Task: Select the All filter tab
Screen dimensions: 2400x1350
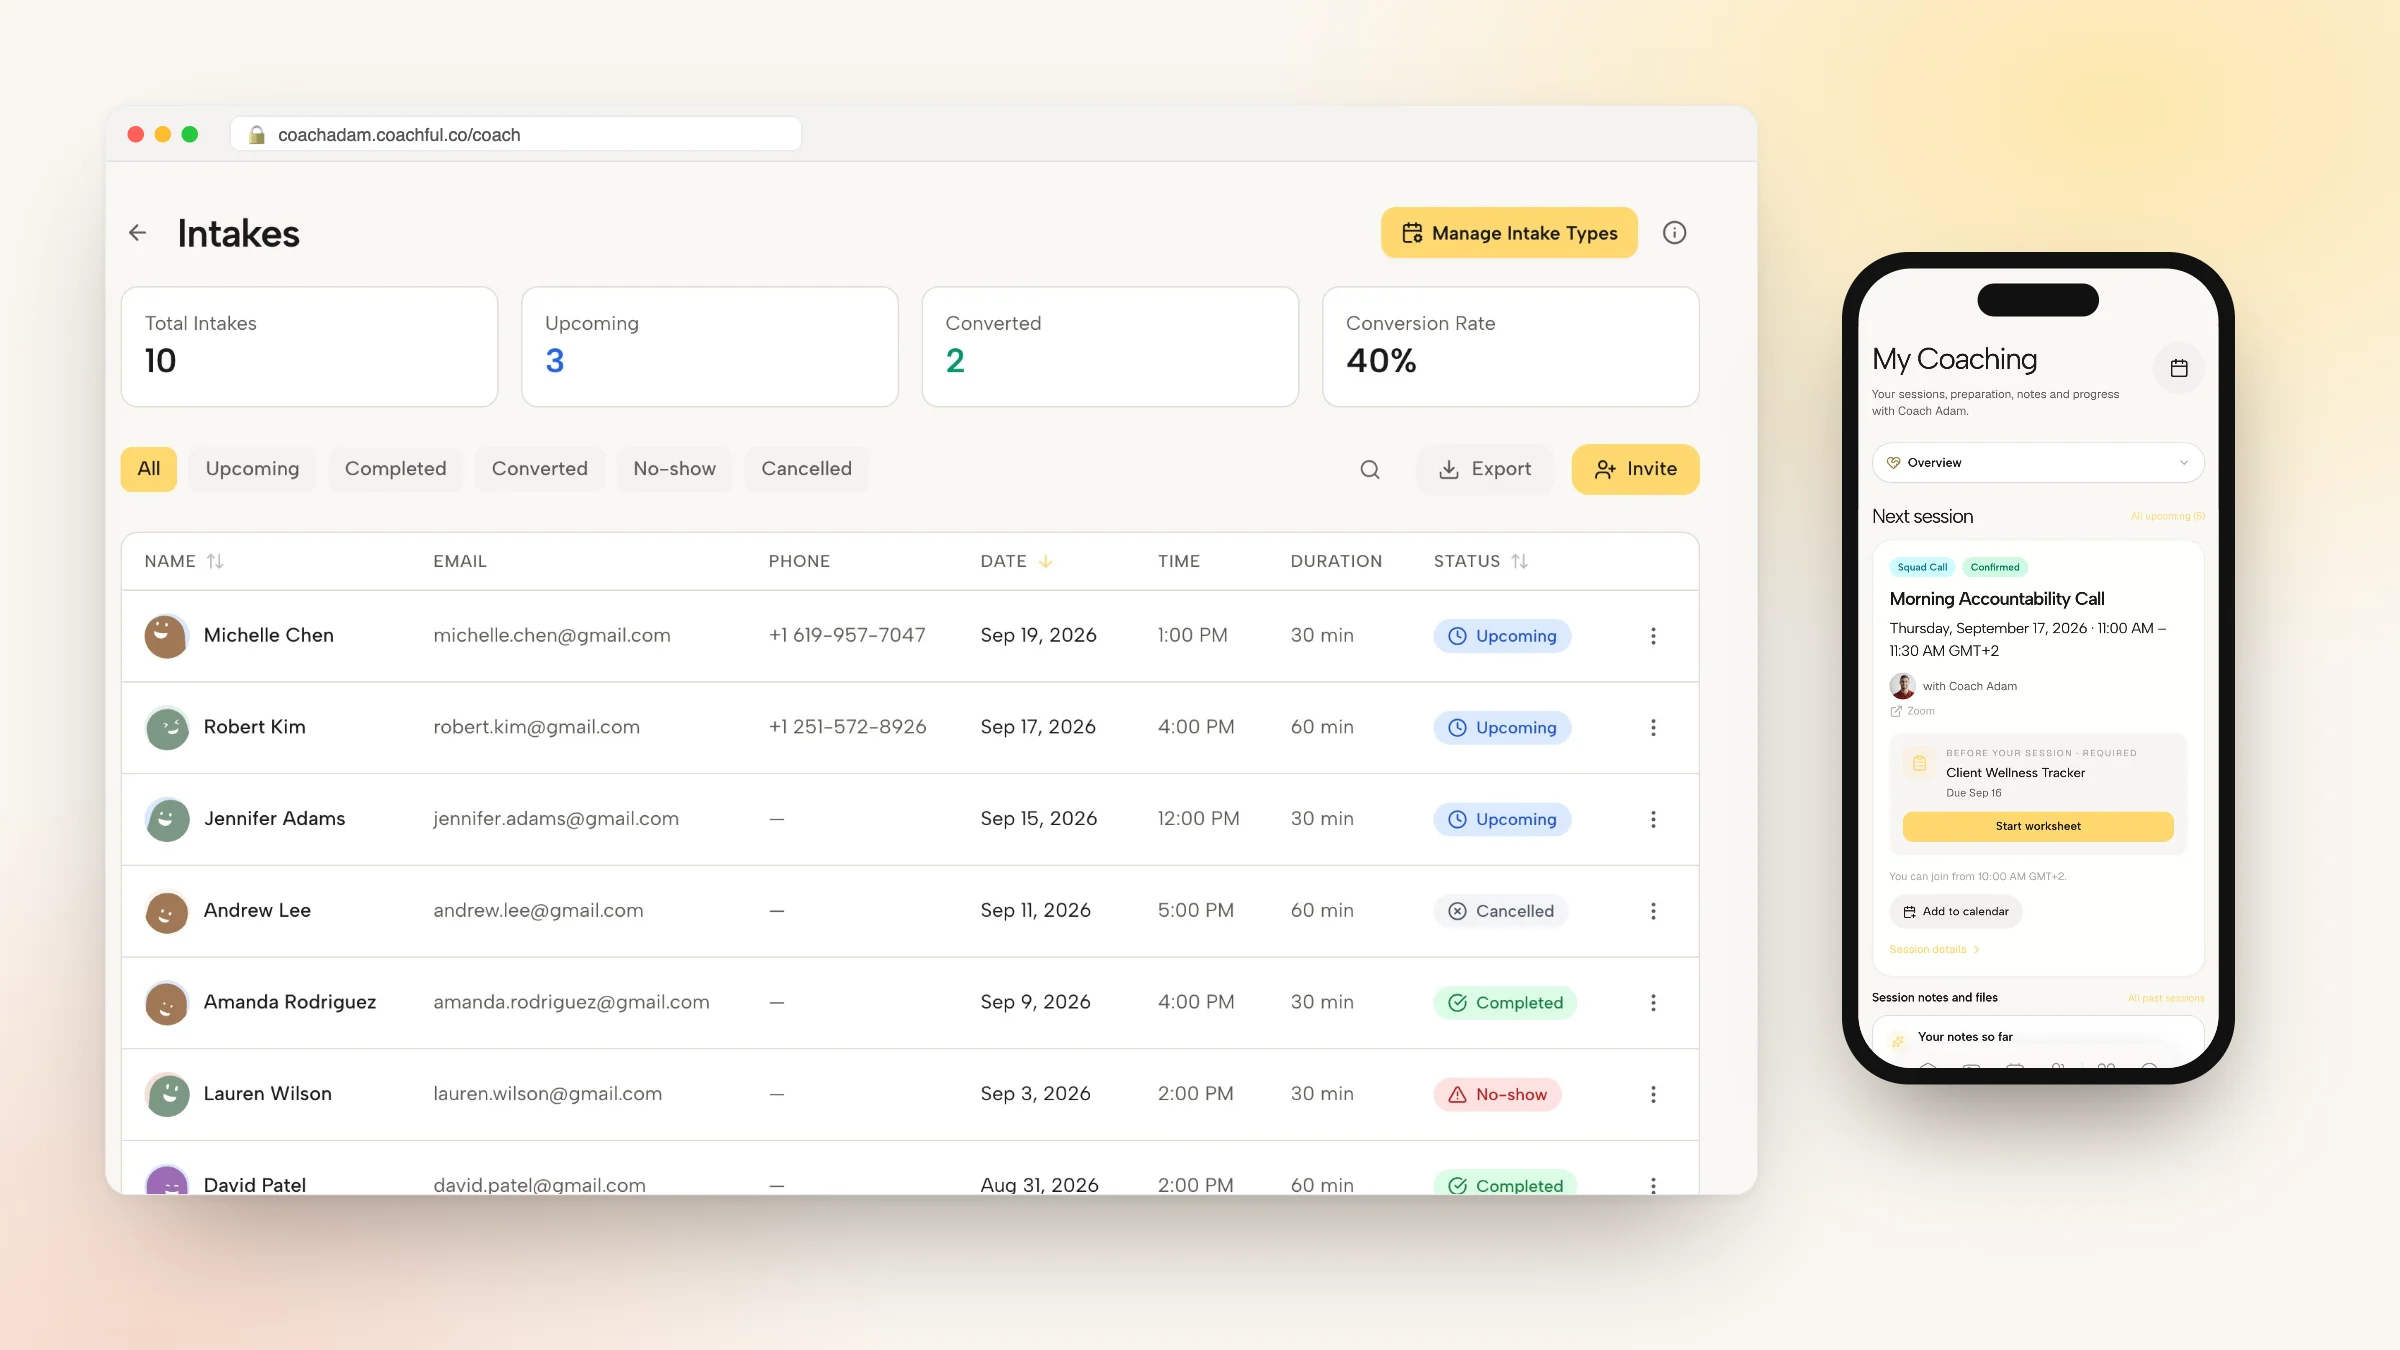Action: pos(149,469)
